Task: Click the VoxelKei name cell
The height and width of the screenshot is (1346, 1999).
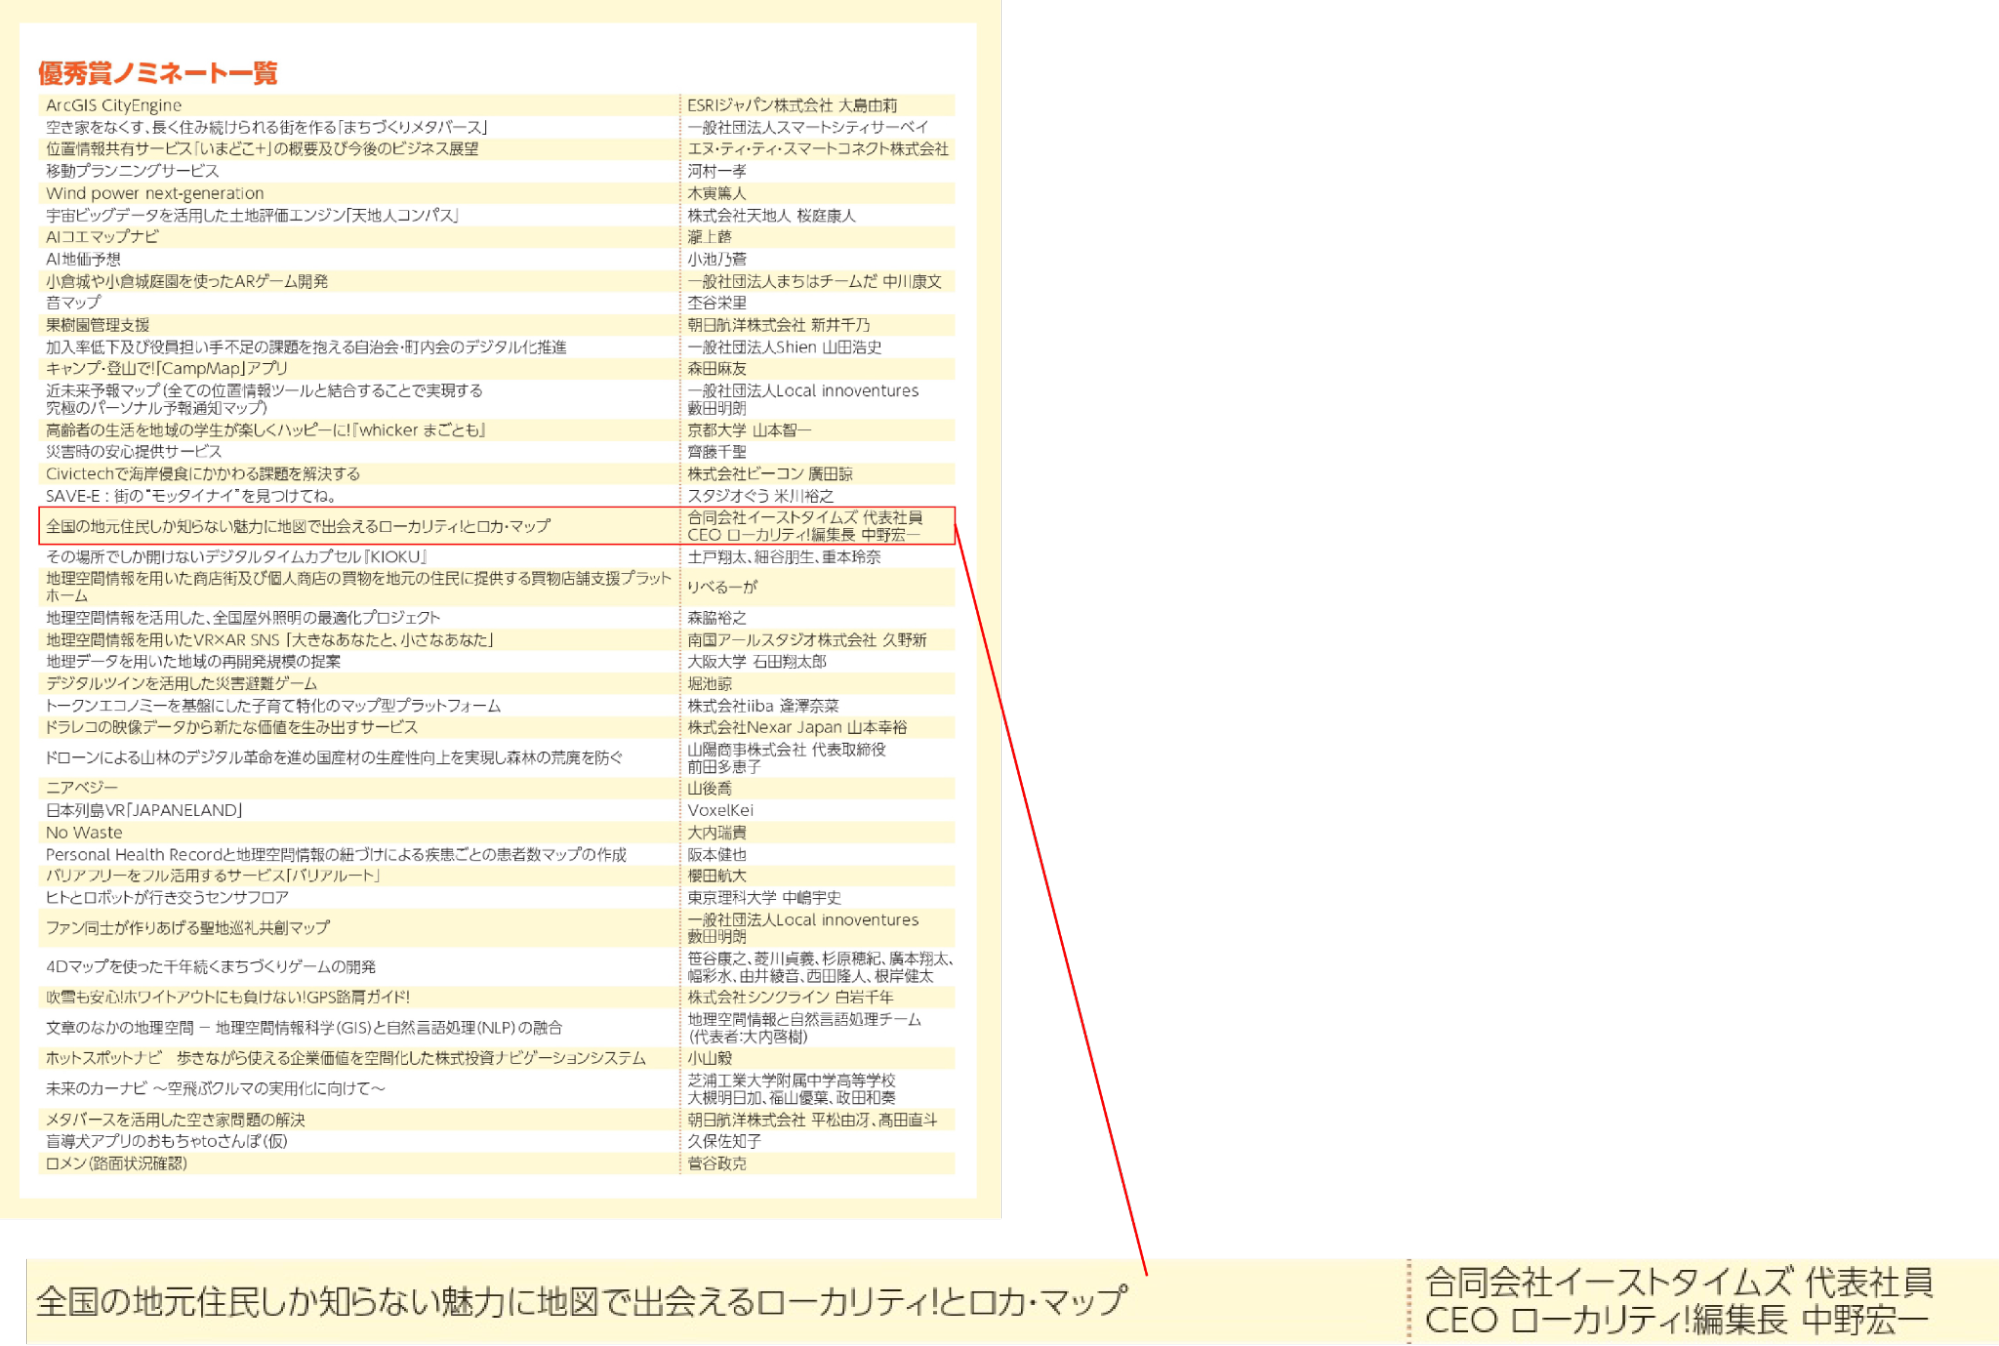Action: coord(720,810)
